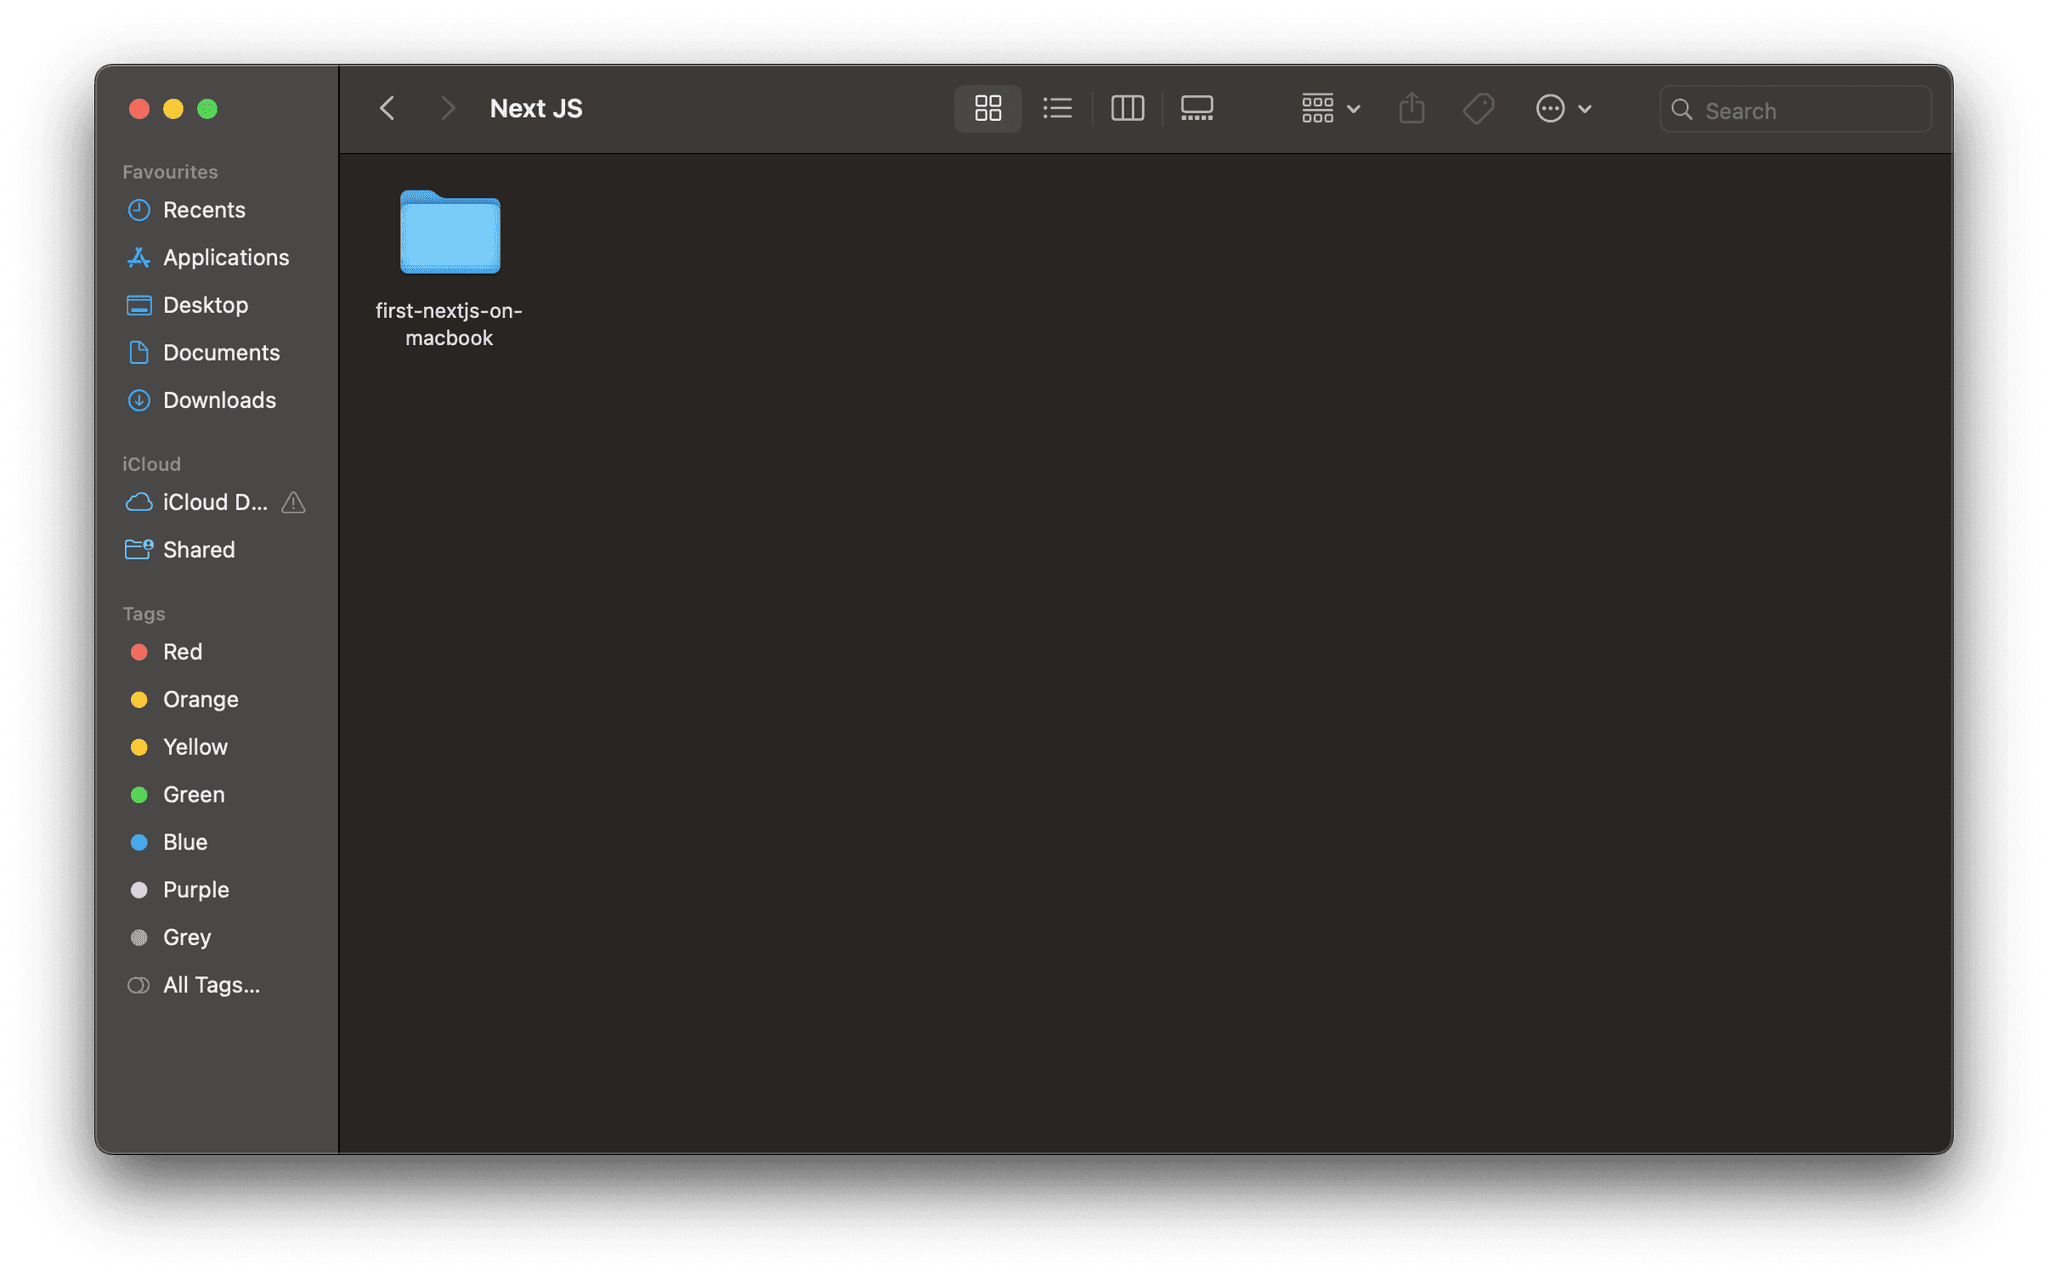Select the first-nextjs-on-macbook folder

coord(450,234)
